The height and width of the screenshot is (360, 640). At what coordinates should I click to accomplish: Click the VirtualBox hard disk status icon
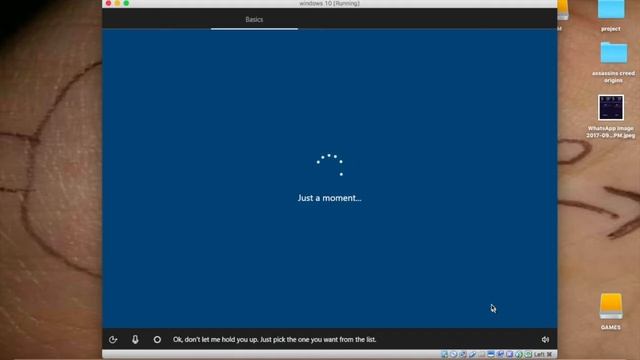(x=444, y=354)
